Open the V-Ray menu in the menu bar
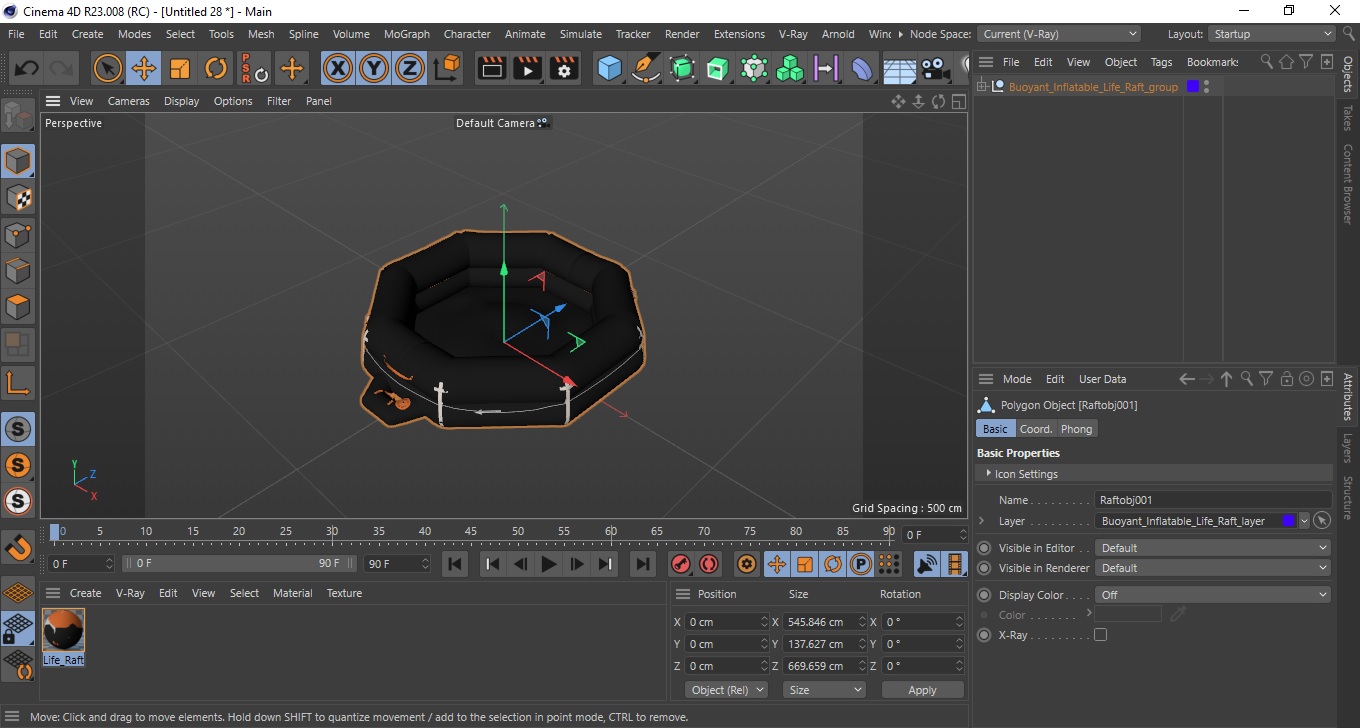 [793, 34]
